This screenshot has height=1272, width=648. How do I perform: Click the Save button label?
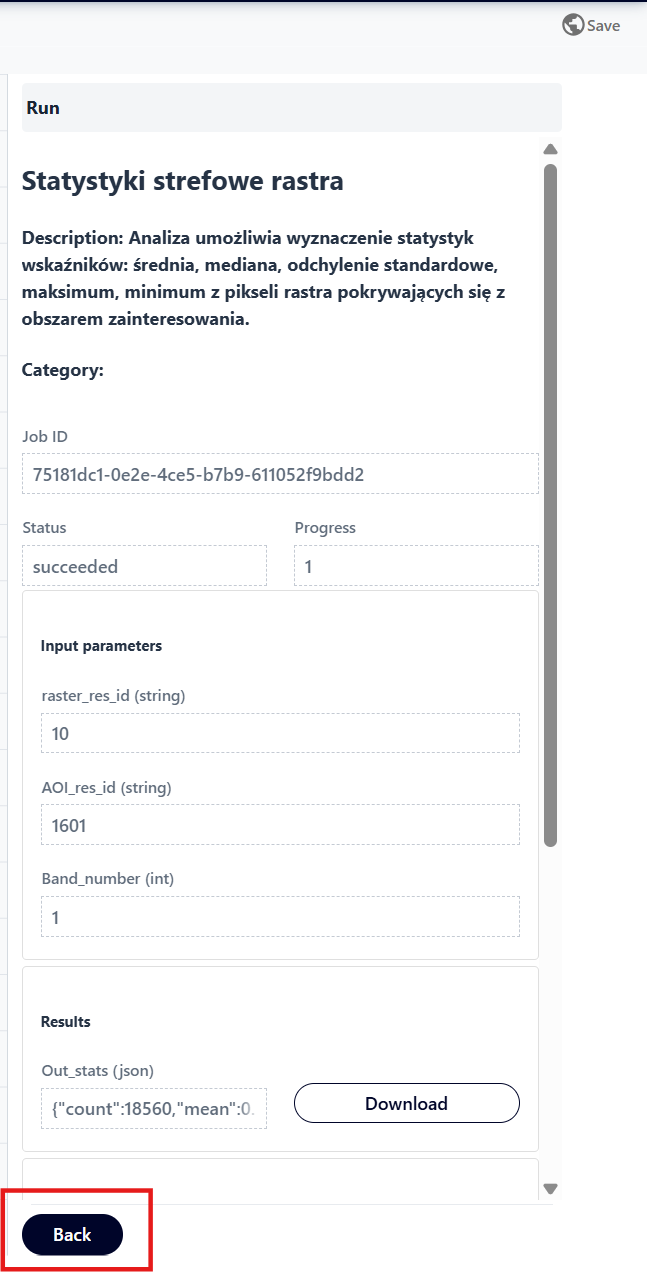(603, 26)
